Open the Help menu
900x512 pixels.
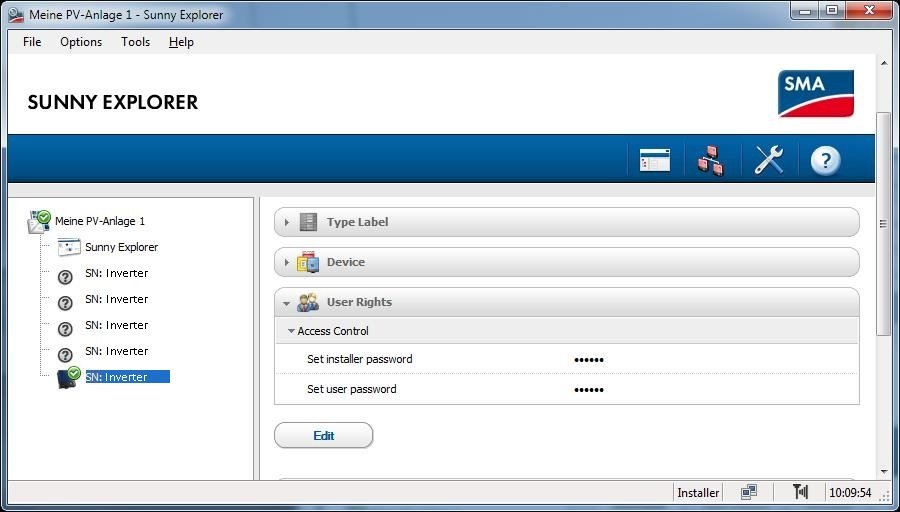(x=181, y=42)
